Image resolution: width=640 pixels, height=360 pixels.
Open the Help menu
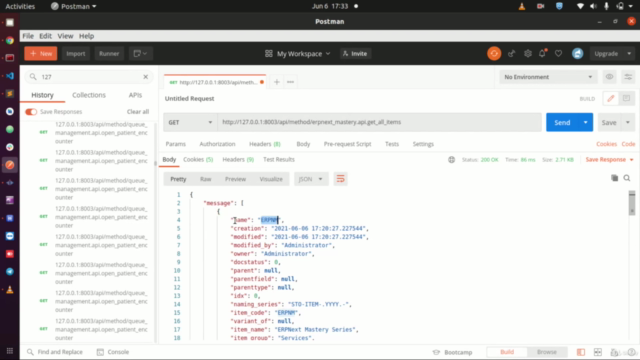[87, 36]
